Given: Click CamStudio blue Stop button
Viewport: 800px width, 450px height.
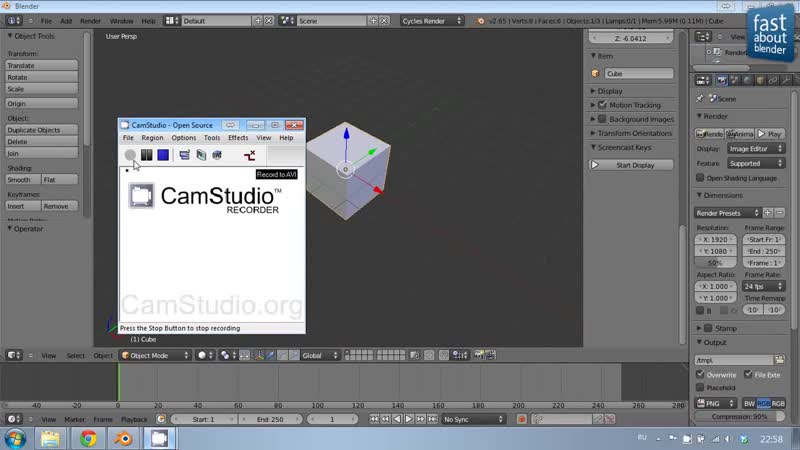Looking at the screenshot, I should (163, 155).
